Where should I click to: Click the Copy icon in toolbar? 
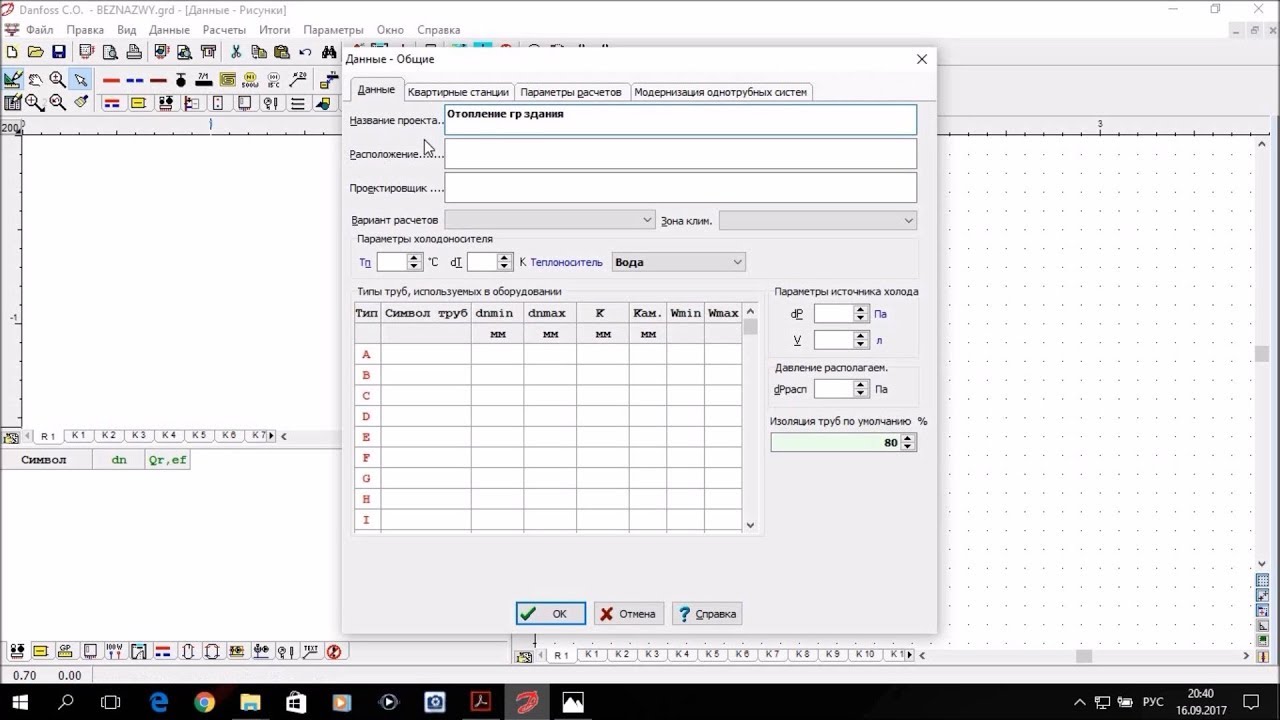(x=259, y=52)
